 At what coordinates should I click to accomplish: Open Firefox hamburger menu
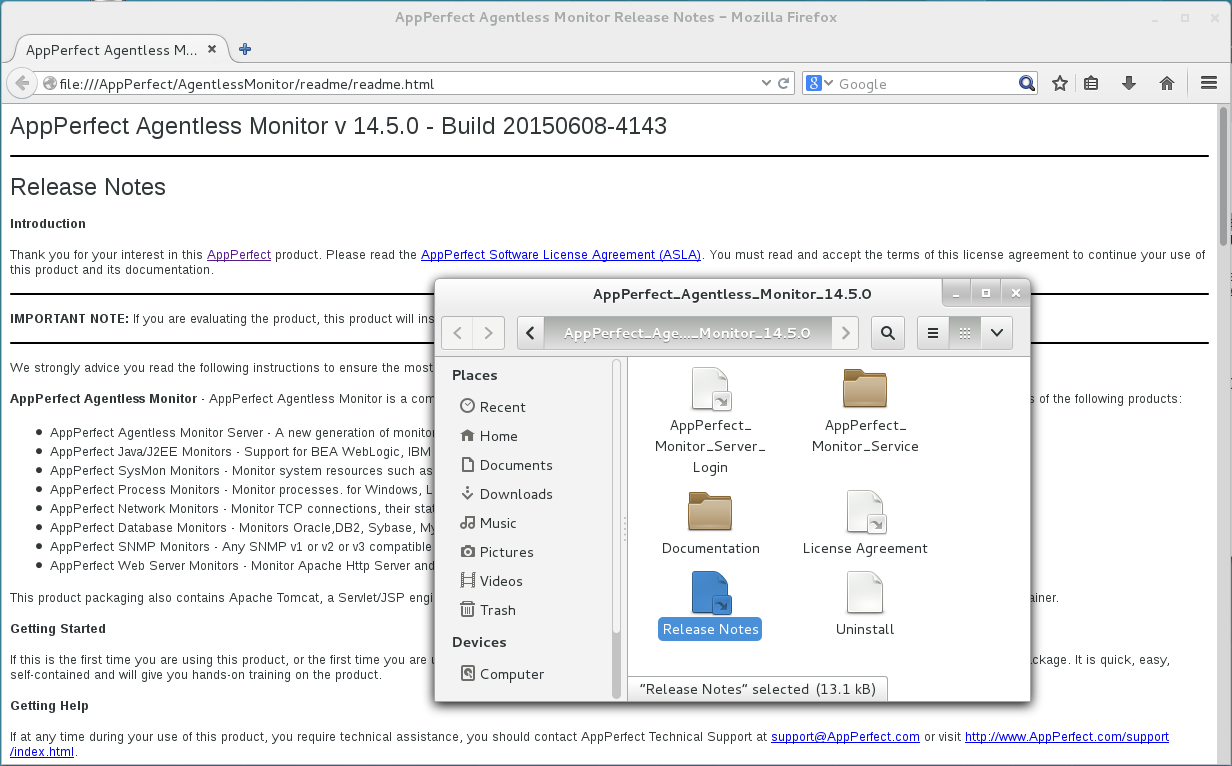pyautogui.click(x=1209, y=84)
